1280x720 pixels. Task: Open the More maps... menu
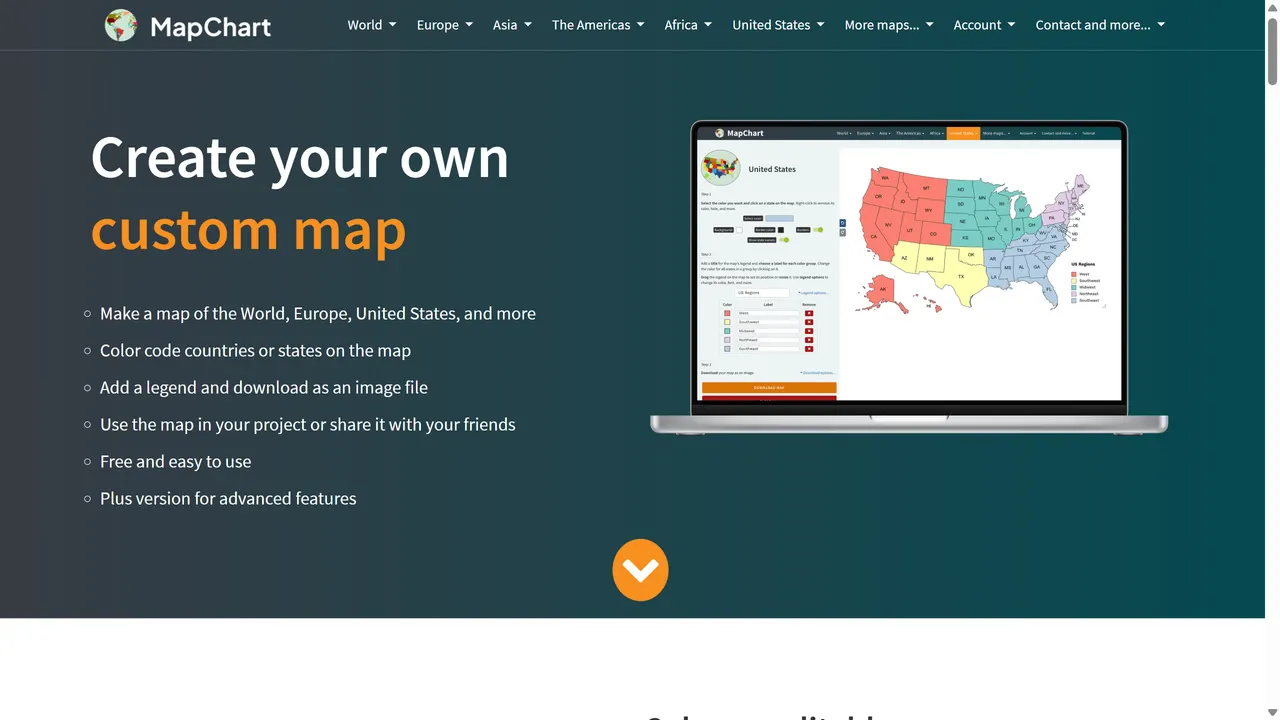889,25
